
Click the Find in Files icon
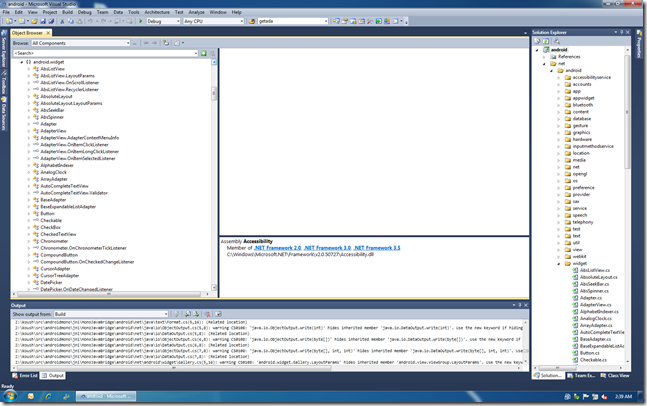[x=252, y=21]
